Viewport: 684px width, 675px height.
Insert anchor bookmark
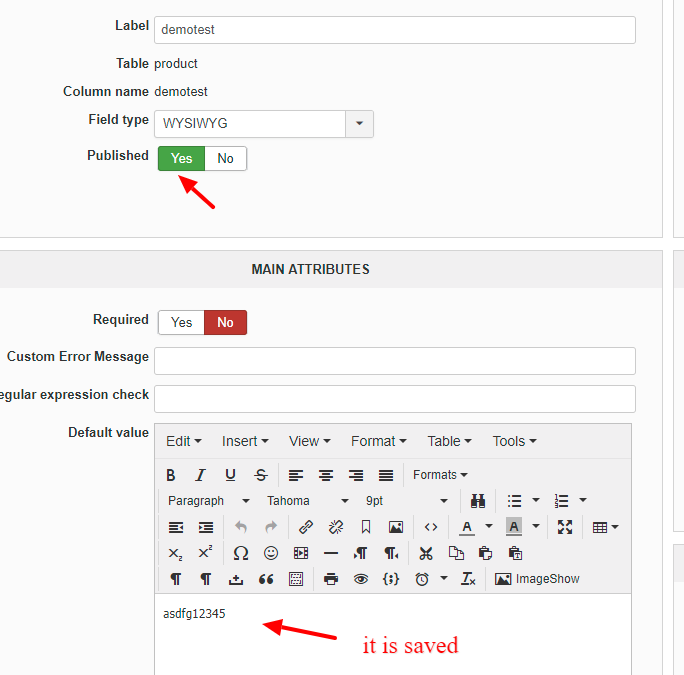tap(366, 527)
